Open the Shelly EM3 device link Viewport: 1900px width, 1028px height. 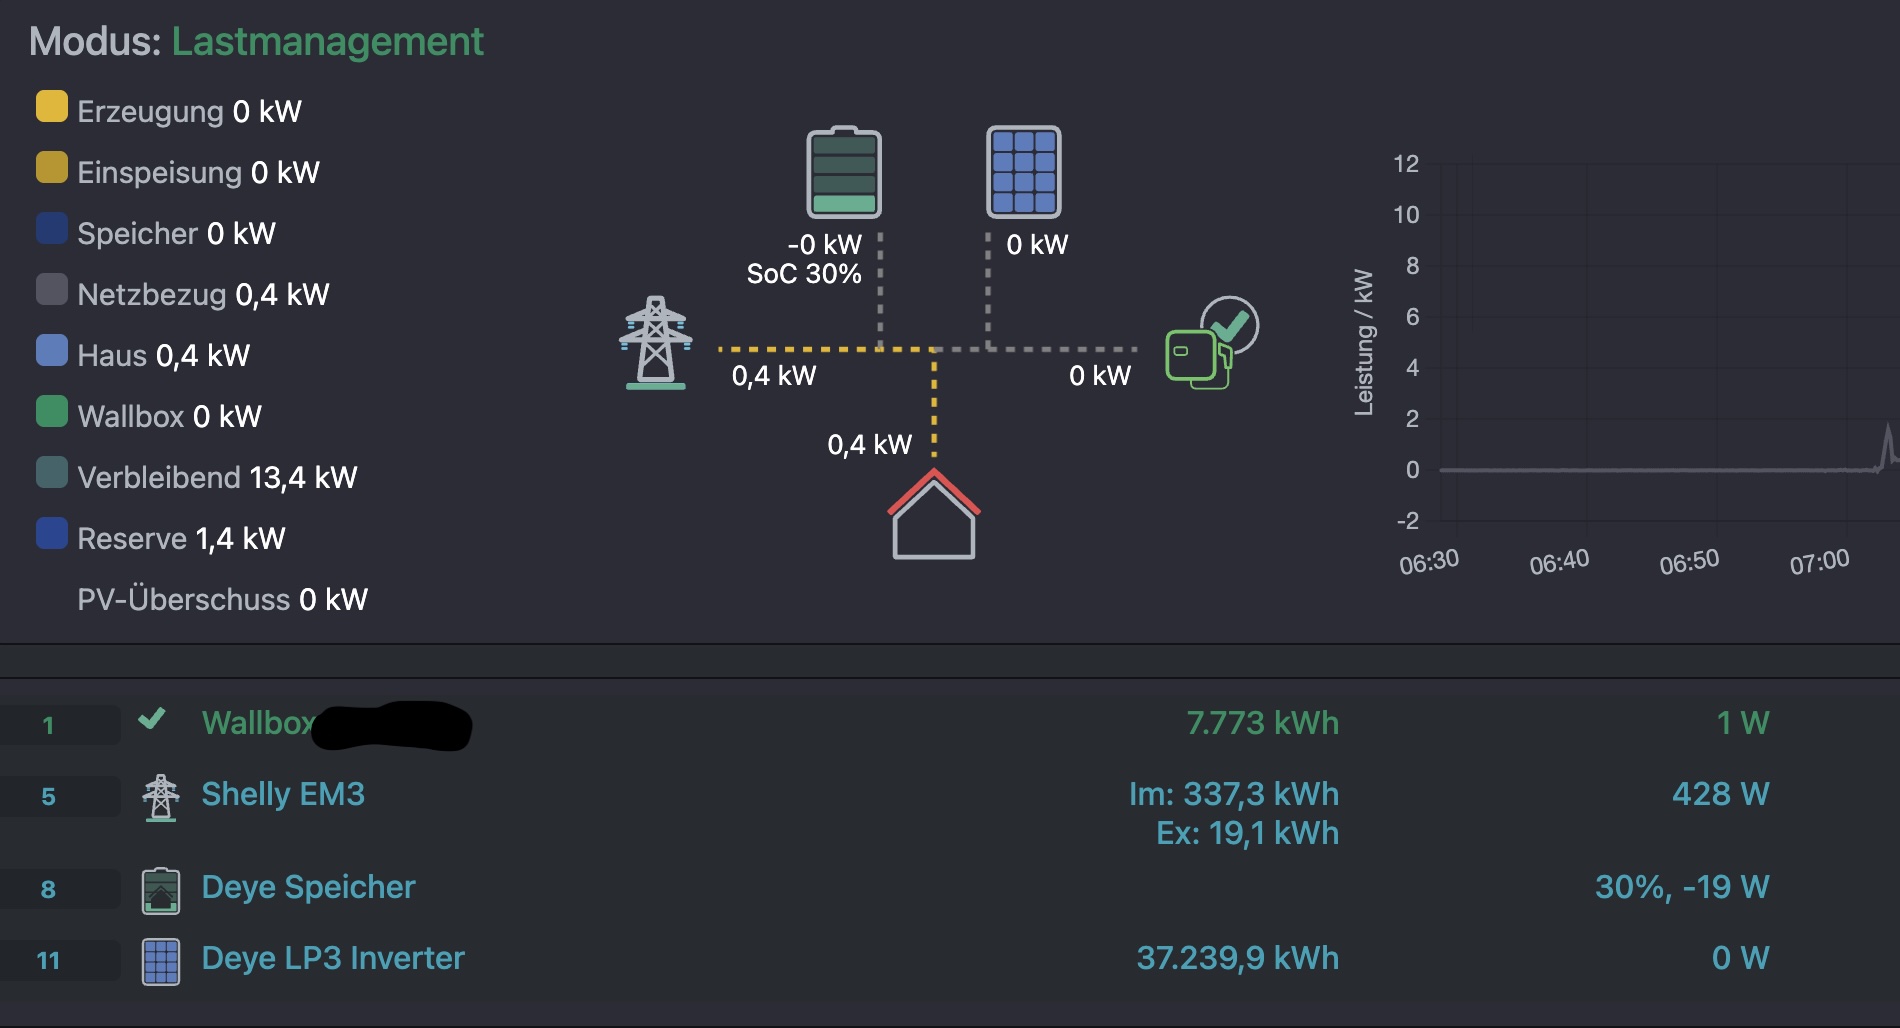coord(283,794)
